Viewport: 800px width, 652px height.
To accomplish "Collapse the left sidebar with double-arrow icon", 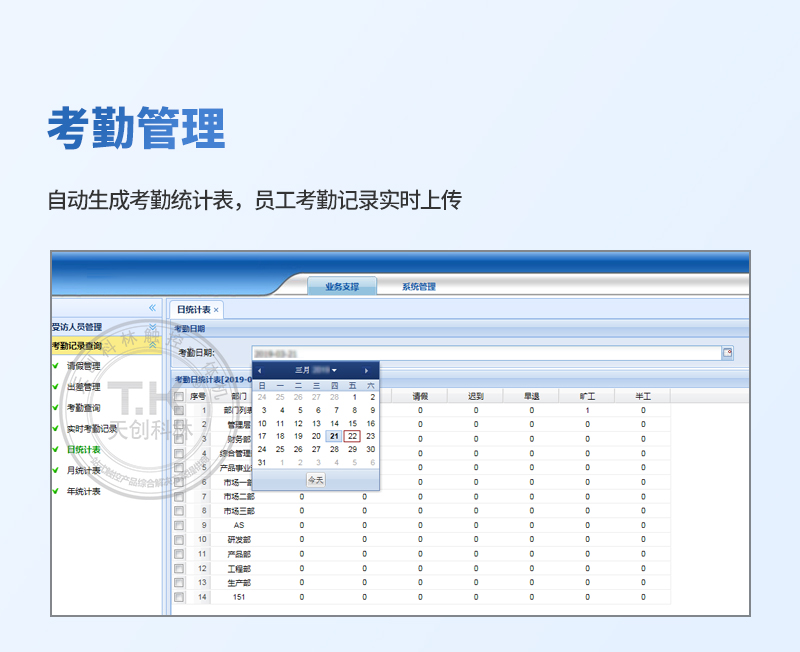I will coord(152,308).
